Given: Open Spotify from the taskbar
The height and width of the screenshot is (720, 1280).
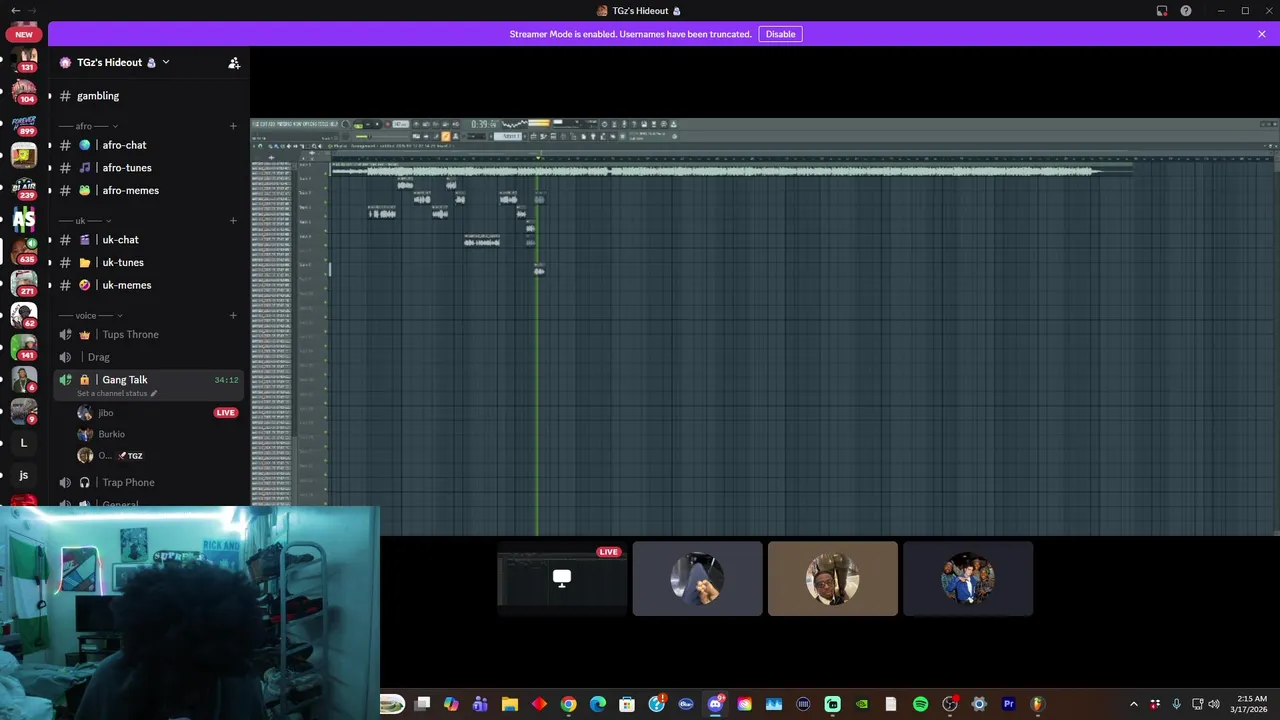Looking at the screenshot, I should click(x=920, y=704).
